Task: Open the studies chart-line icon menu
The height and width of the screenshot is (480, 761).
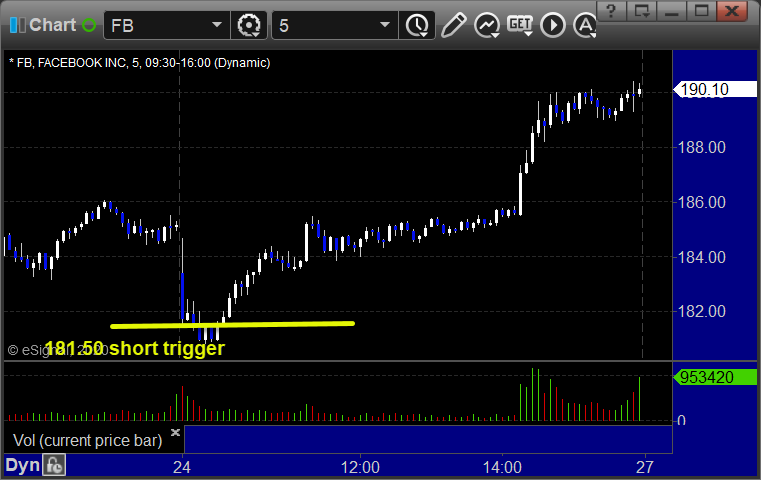Action: tap(487, 25)
